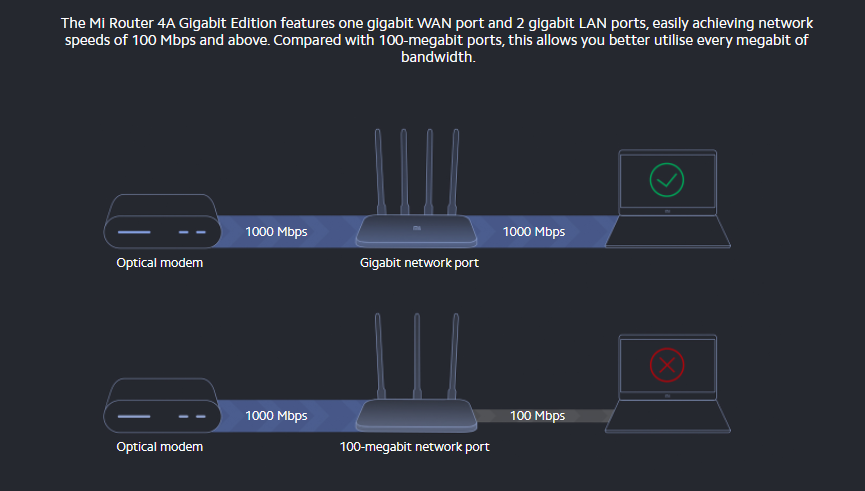The width and height of the screenshot is (865, 491).
Task: Click the bottom Optical modem label
Action: [159, 447]
